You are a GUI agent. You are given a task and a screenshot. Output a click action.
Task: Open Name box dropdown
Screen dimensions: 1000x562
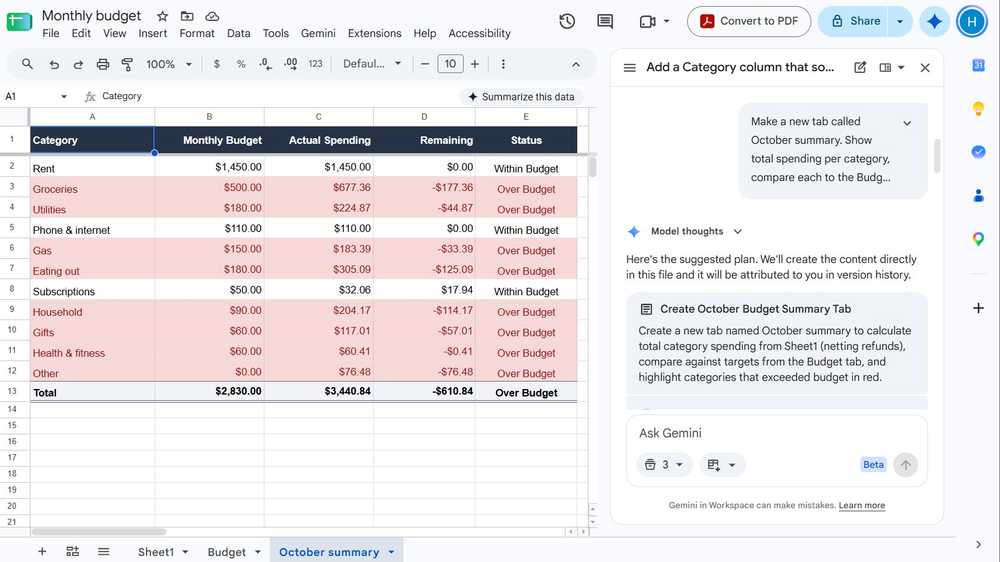(x=64, y=96)
